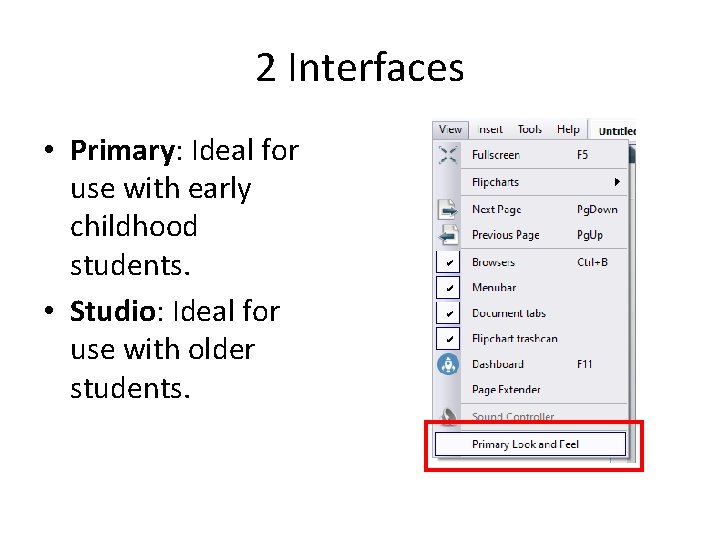Choose Fullscreen from the View menu
Screen dimensions: 720x540
[544, 155]
